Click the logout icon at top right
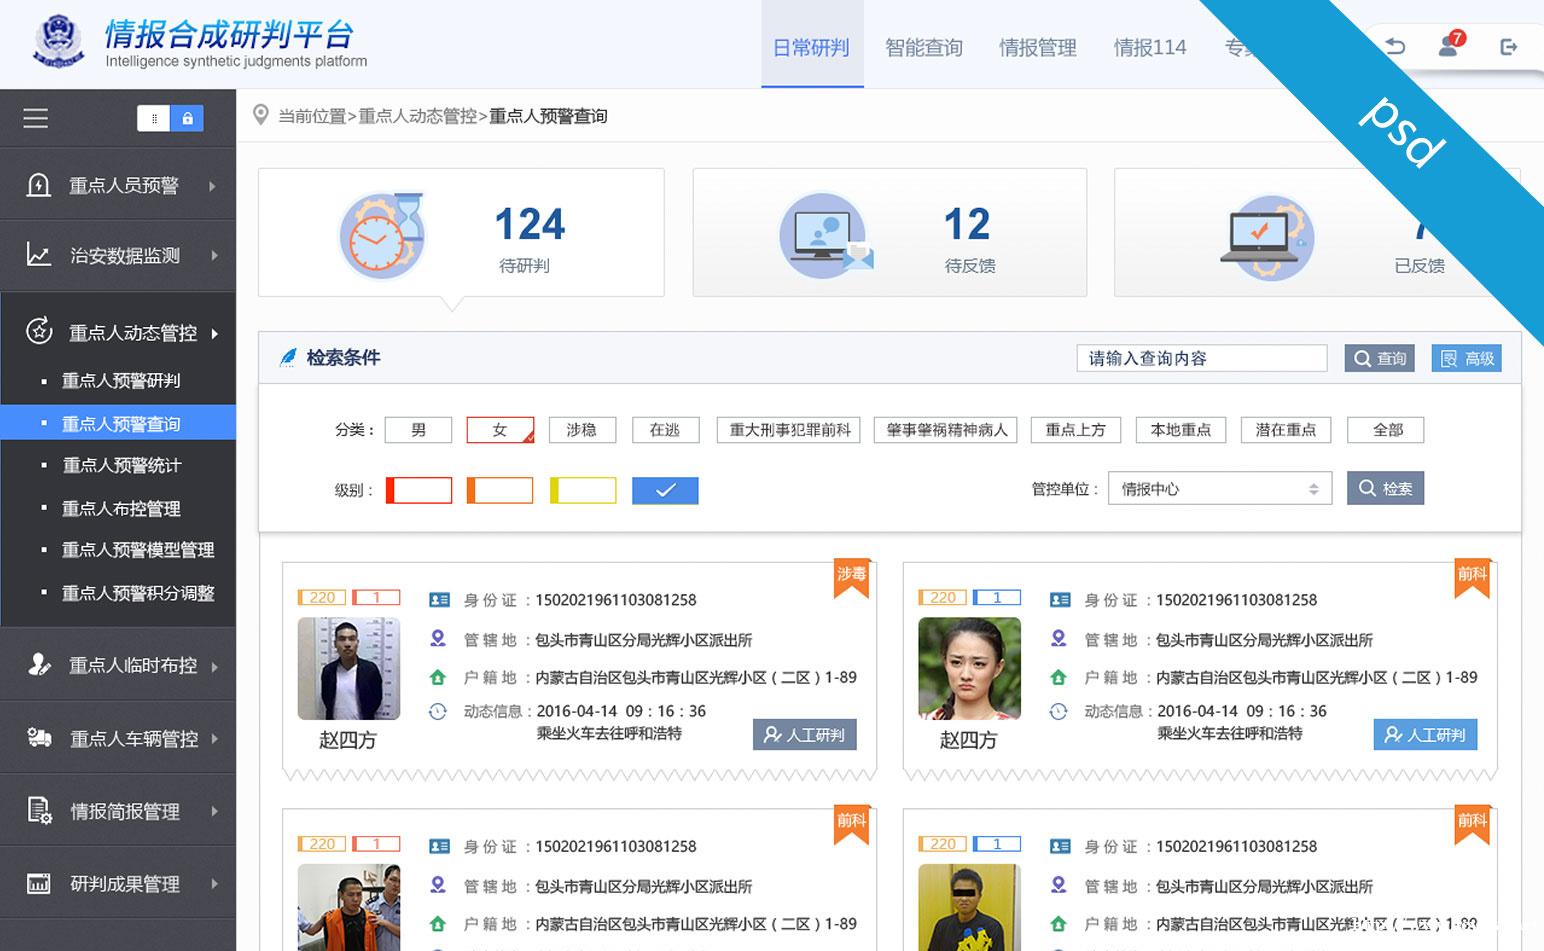 (x=1510, y=46)
